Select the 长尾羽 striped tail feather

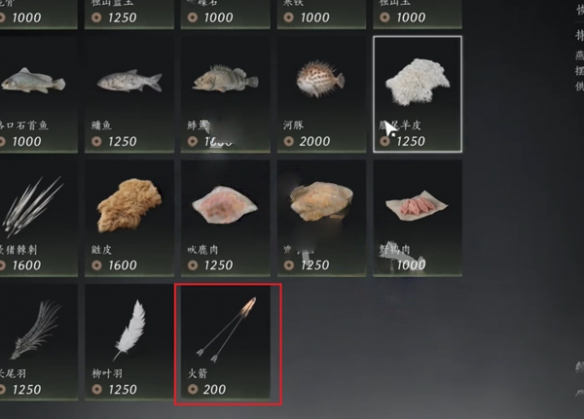[39, 343]
